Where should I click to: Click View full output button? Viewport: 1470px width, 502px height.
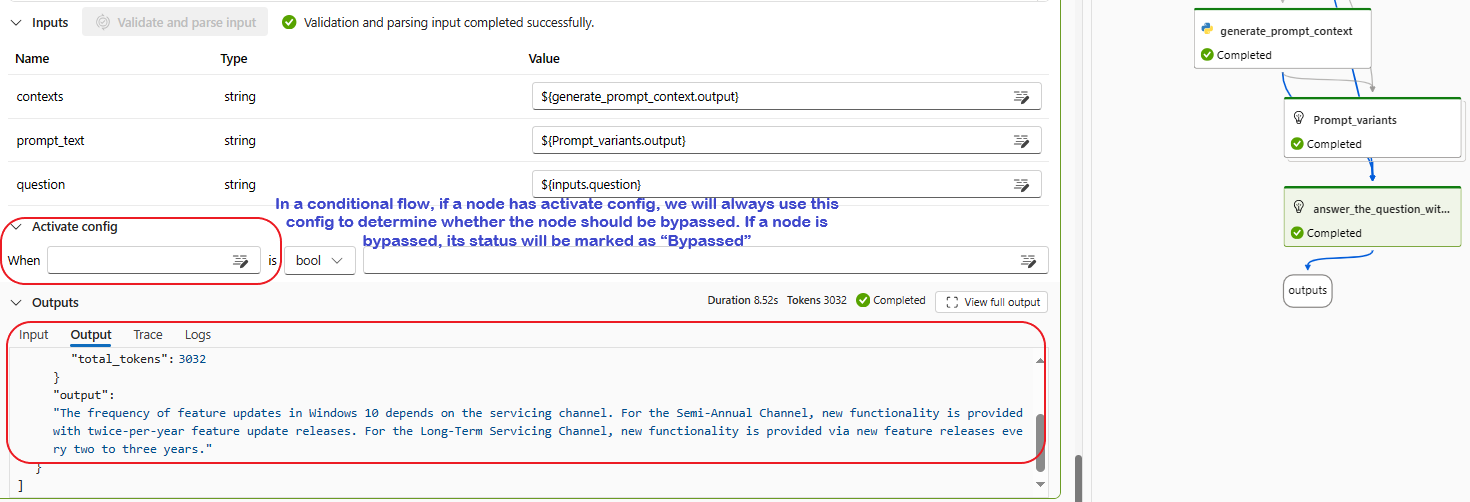[x=992, y=302]
